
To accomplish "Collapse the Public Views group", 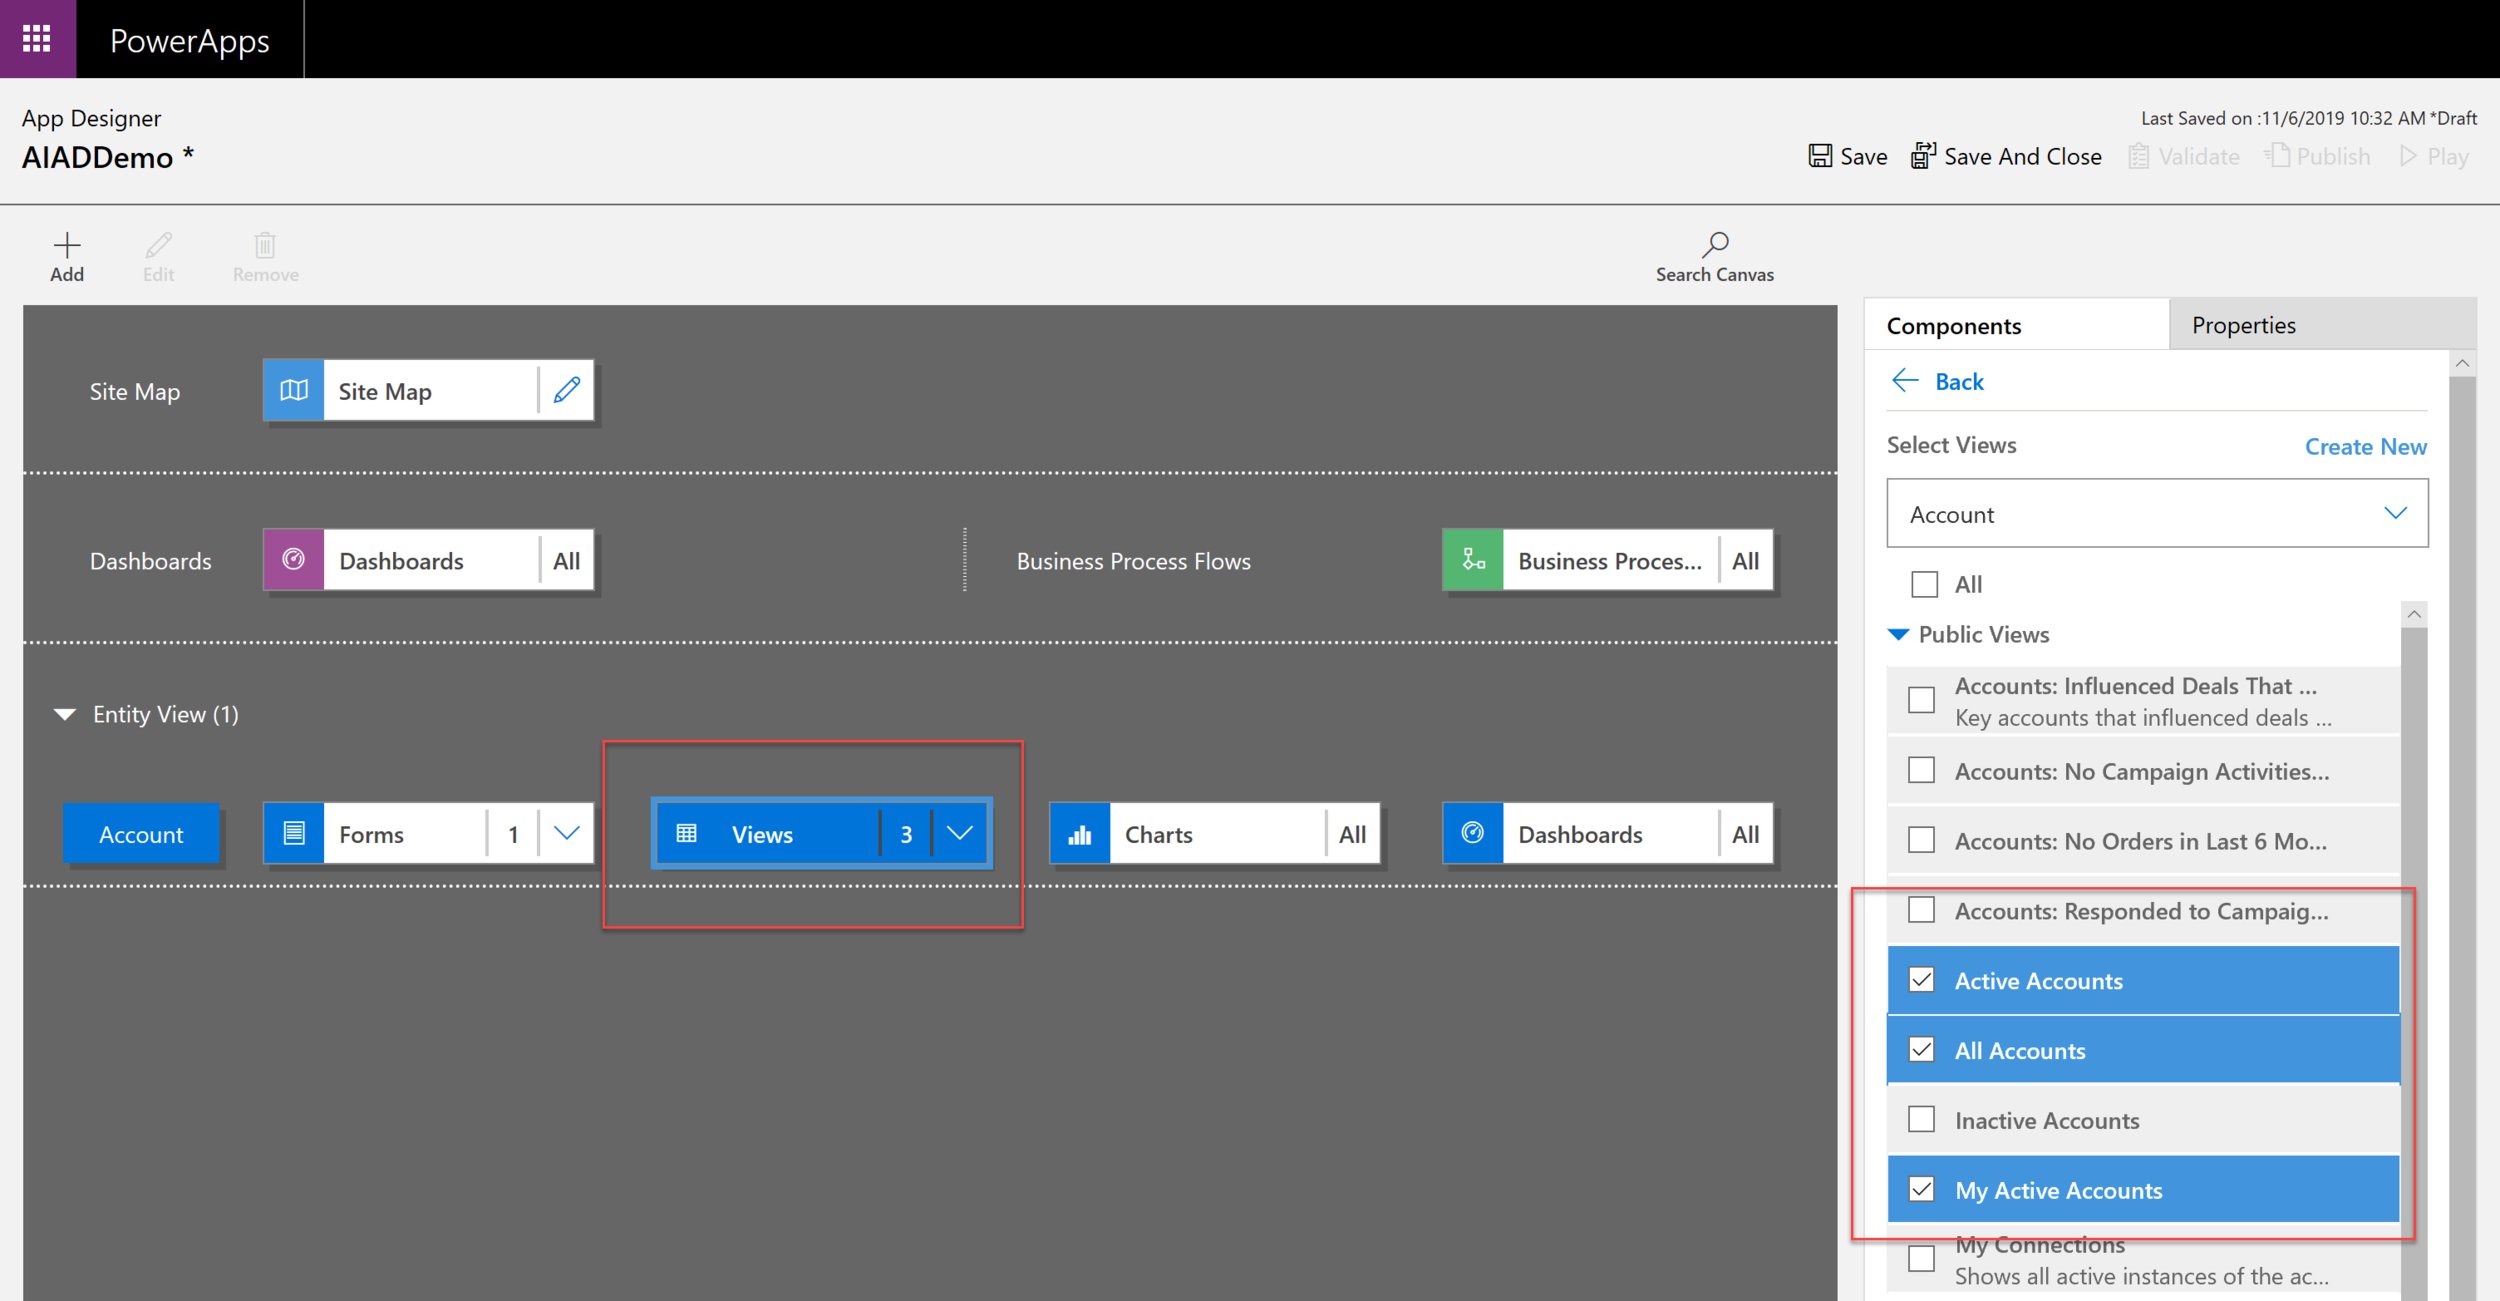I will point(1898,634).
